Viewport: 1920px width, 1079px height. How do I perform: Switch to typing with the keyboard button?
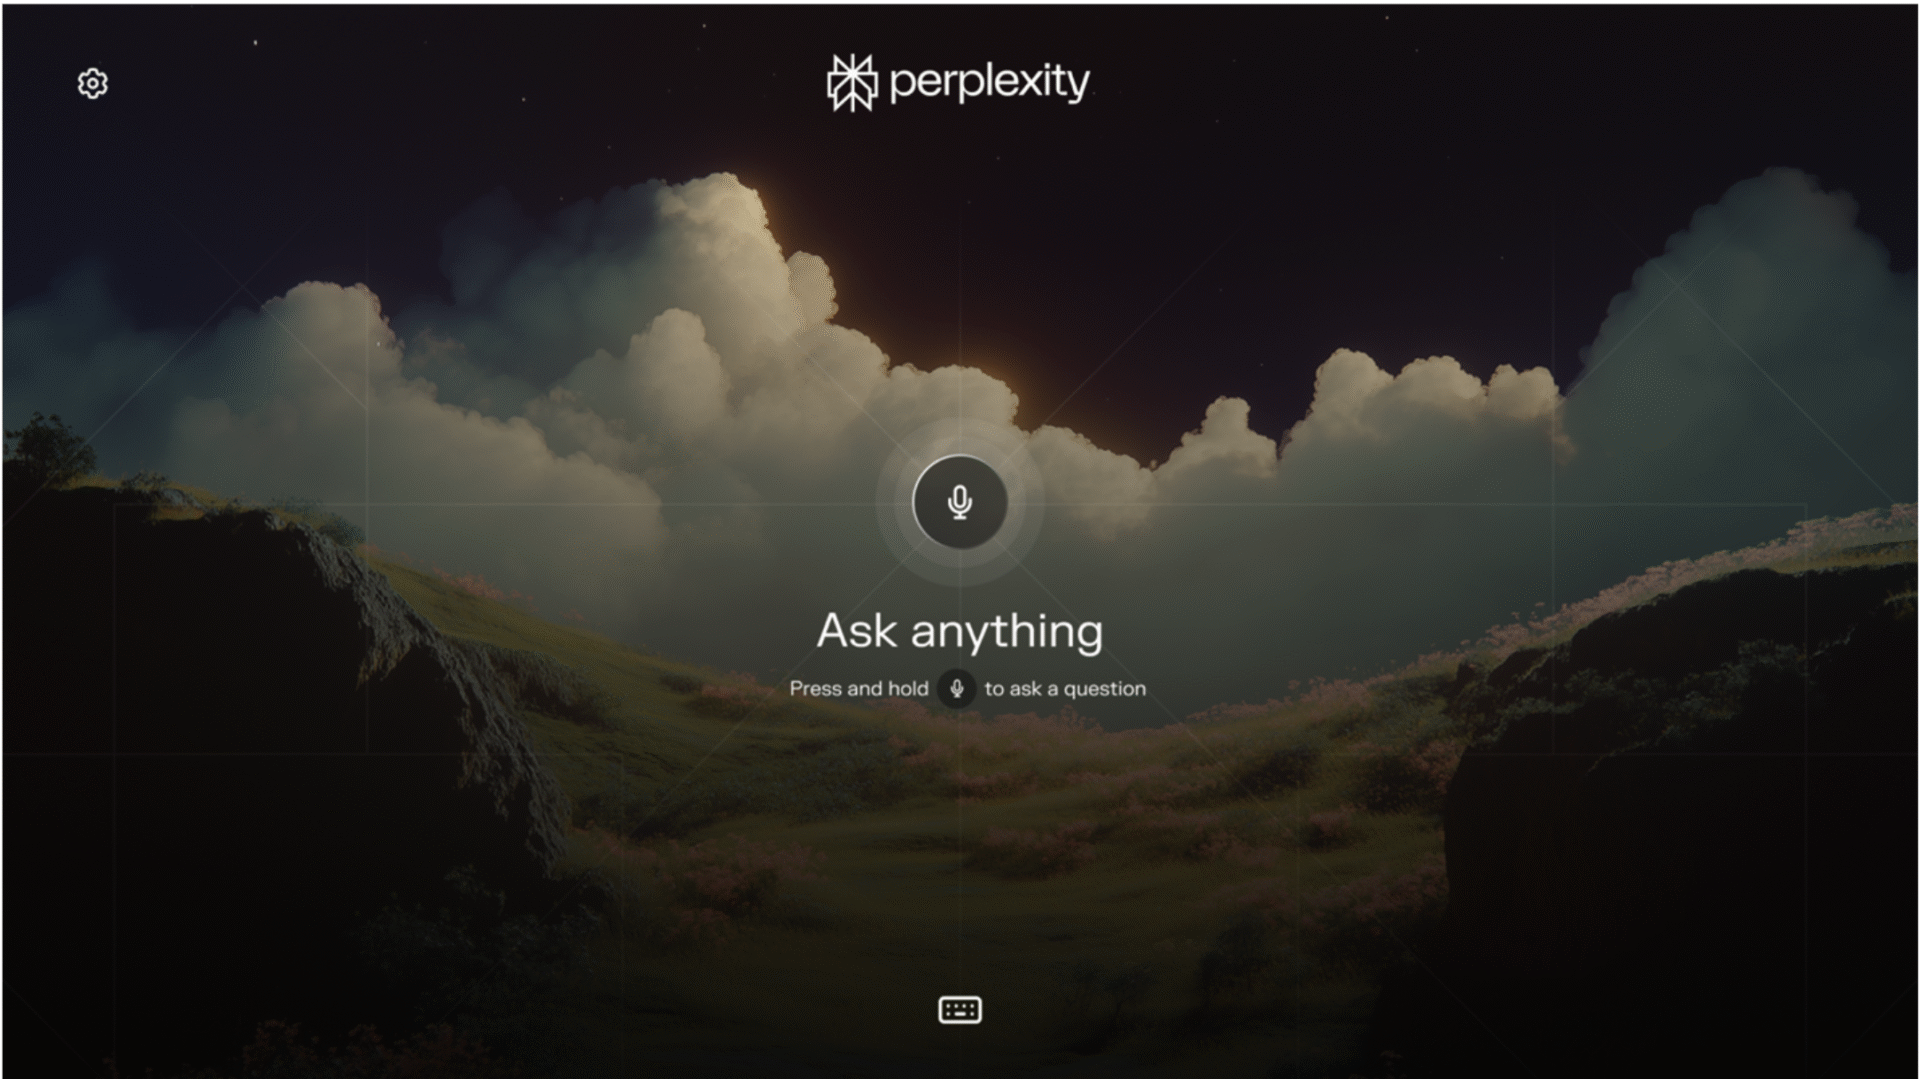click(x=959, y=1010)
